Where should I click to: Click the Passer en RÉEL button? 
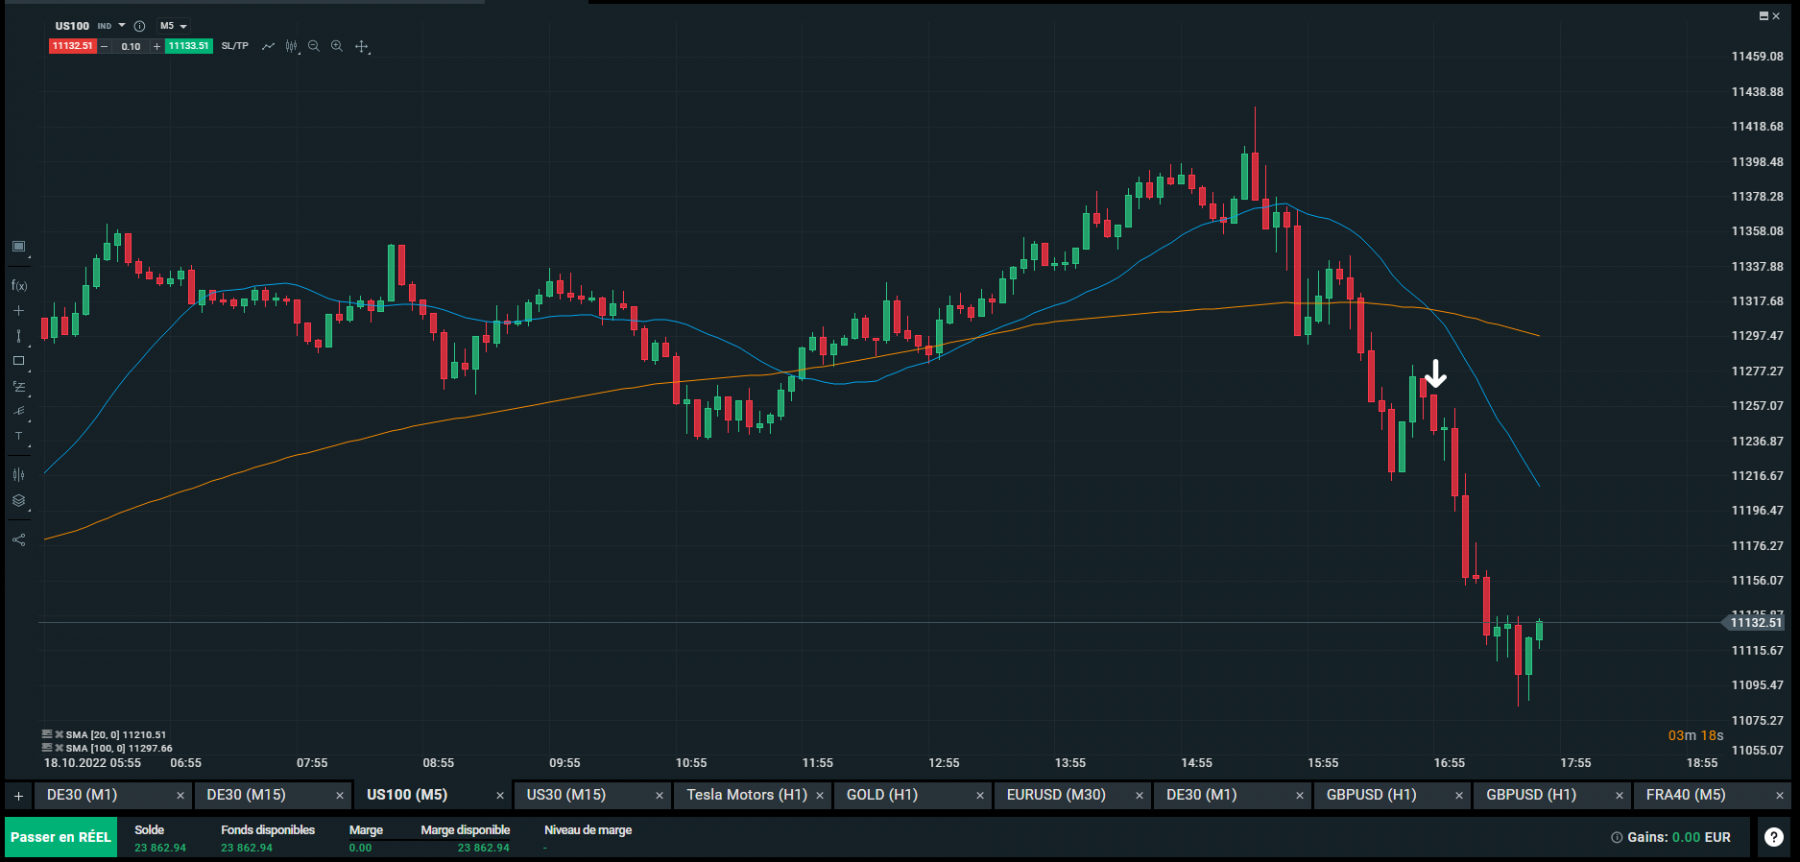(61, 837)
